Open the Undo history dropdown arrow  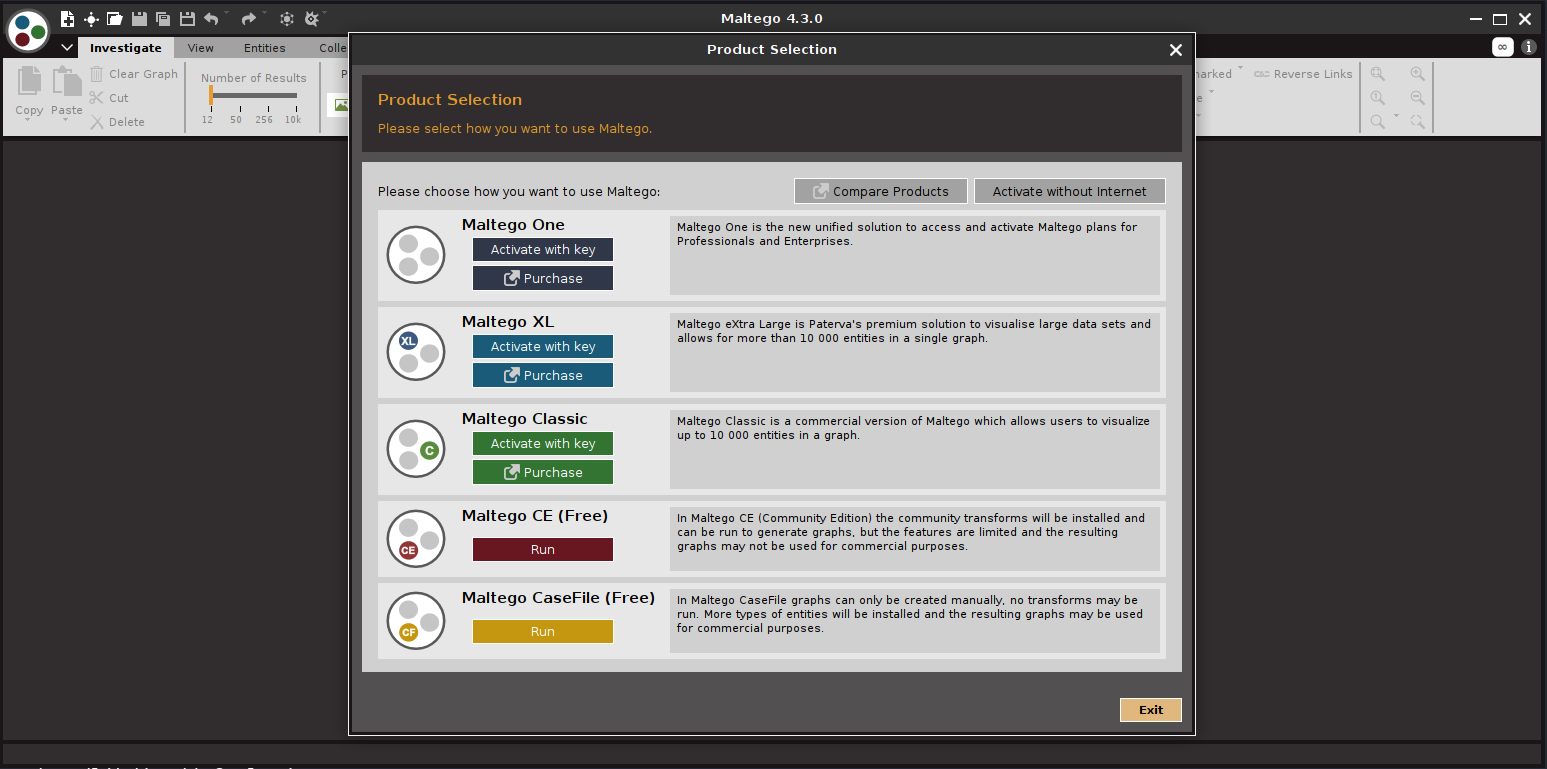pyautogui.click(x=226, y=14)
